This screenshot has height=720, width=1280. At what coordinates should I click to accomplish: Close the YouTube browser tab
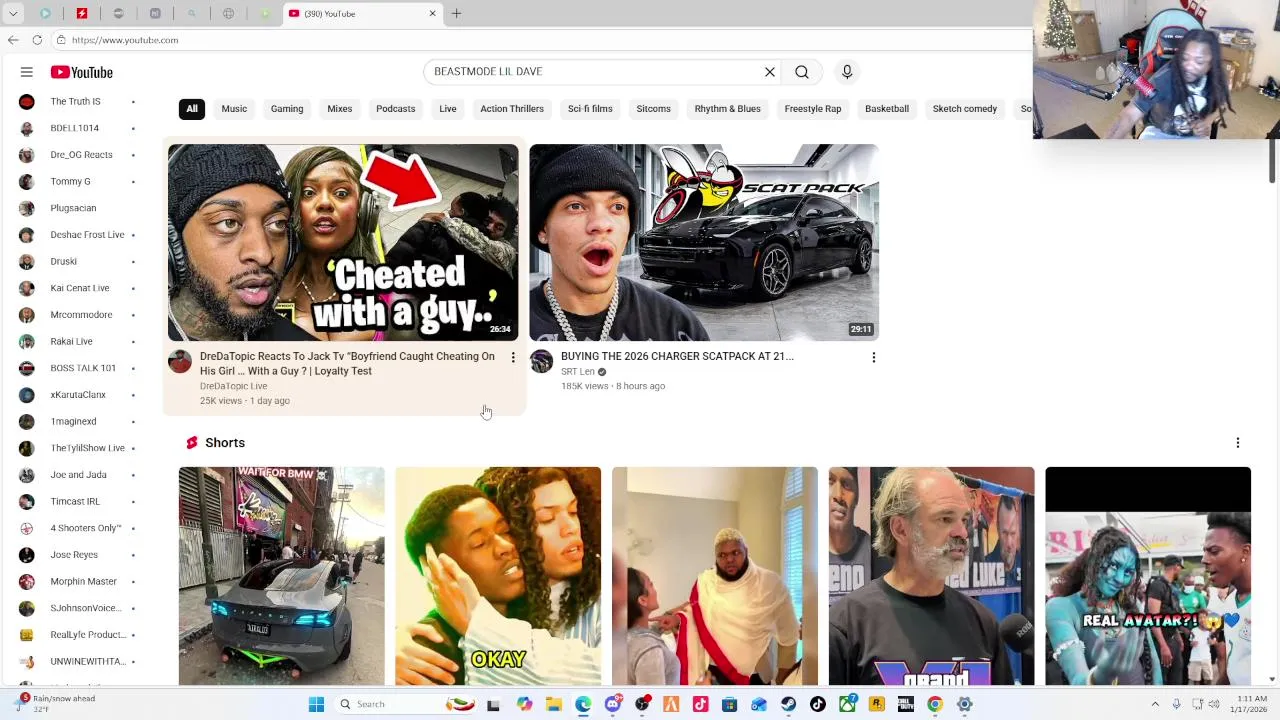click(433, 13)
